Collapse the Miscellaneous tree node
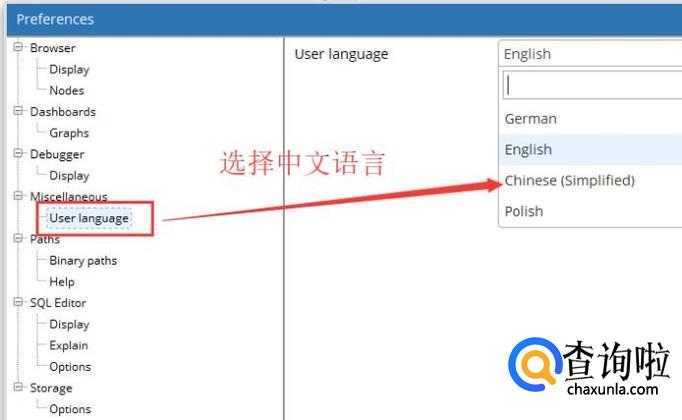Screen dimensions: 682x420 [x=18, y=196]
